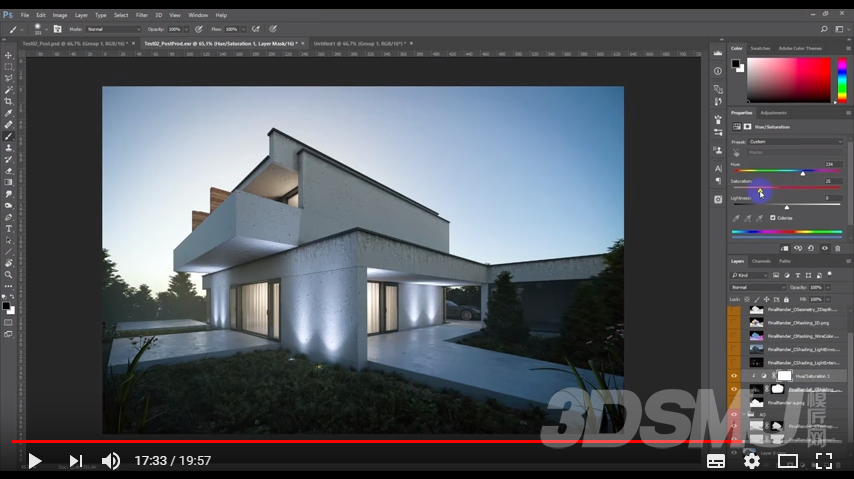Viewport: 854px width, 479px height.
Task: Enable airbrush style build-up
Action: (255, 29)
